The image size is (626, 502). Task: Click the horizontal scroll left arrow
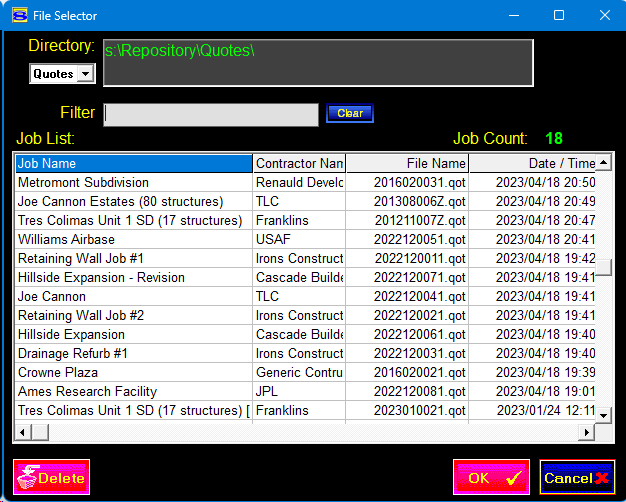[x=23, y=432]
